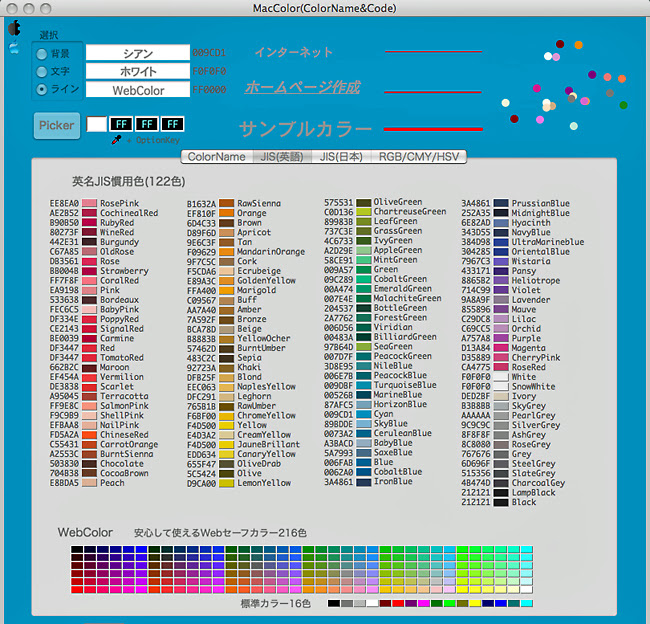Pick the Wistaria swatch
Screen dimensions: 650x624
pos(501,261)
